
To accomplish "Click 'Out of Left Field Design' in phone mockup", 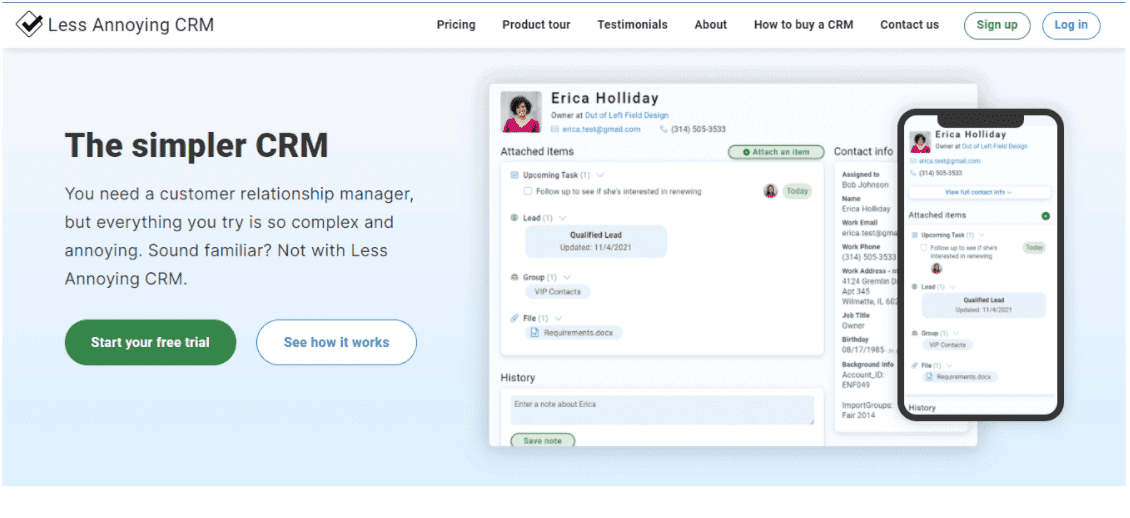I will 995,146.
